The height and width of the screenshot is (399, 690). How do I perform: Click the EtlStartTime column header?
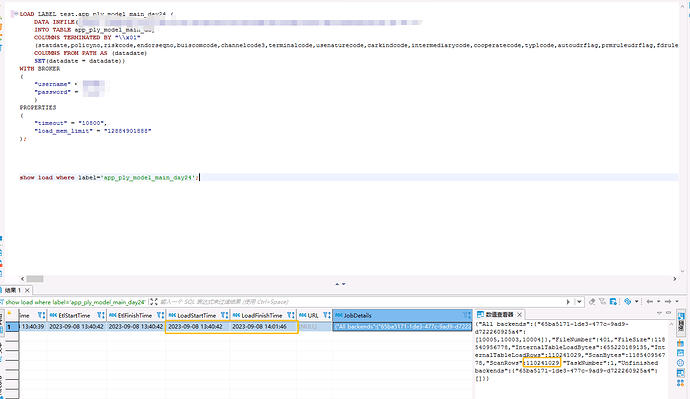[x=77, y=315]
